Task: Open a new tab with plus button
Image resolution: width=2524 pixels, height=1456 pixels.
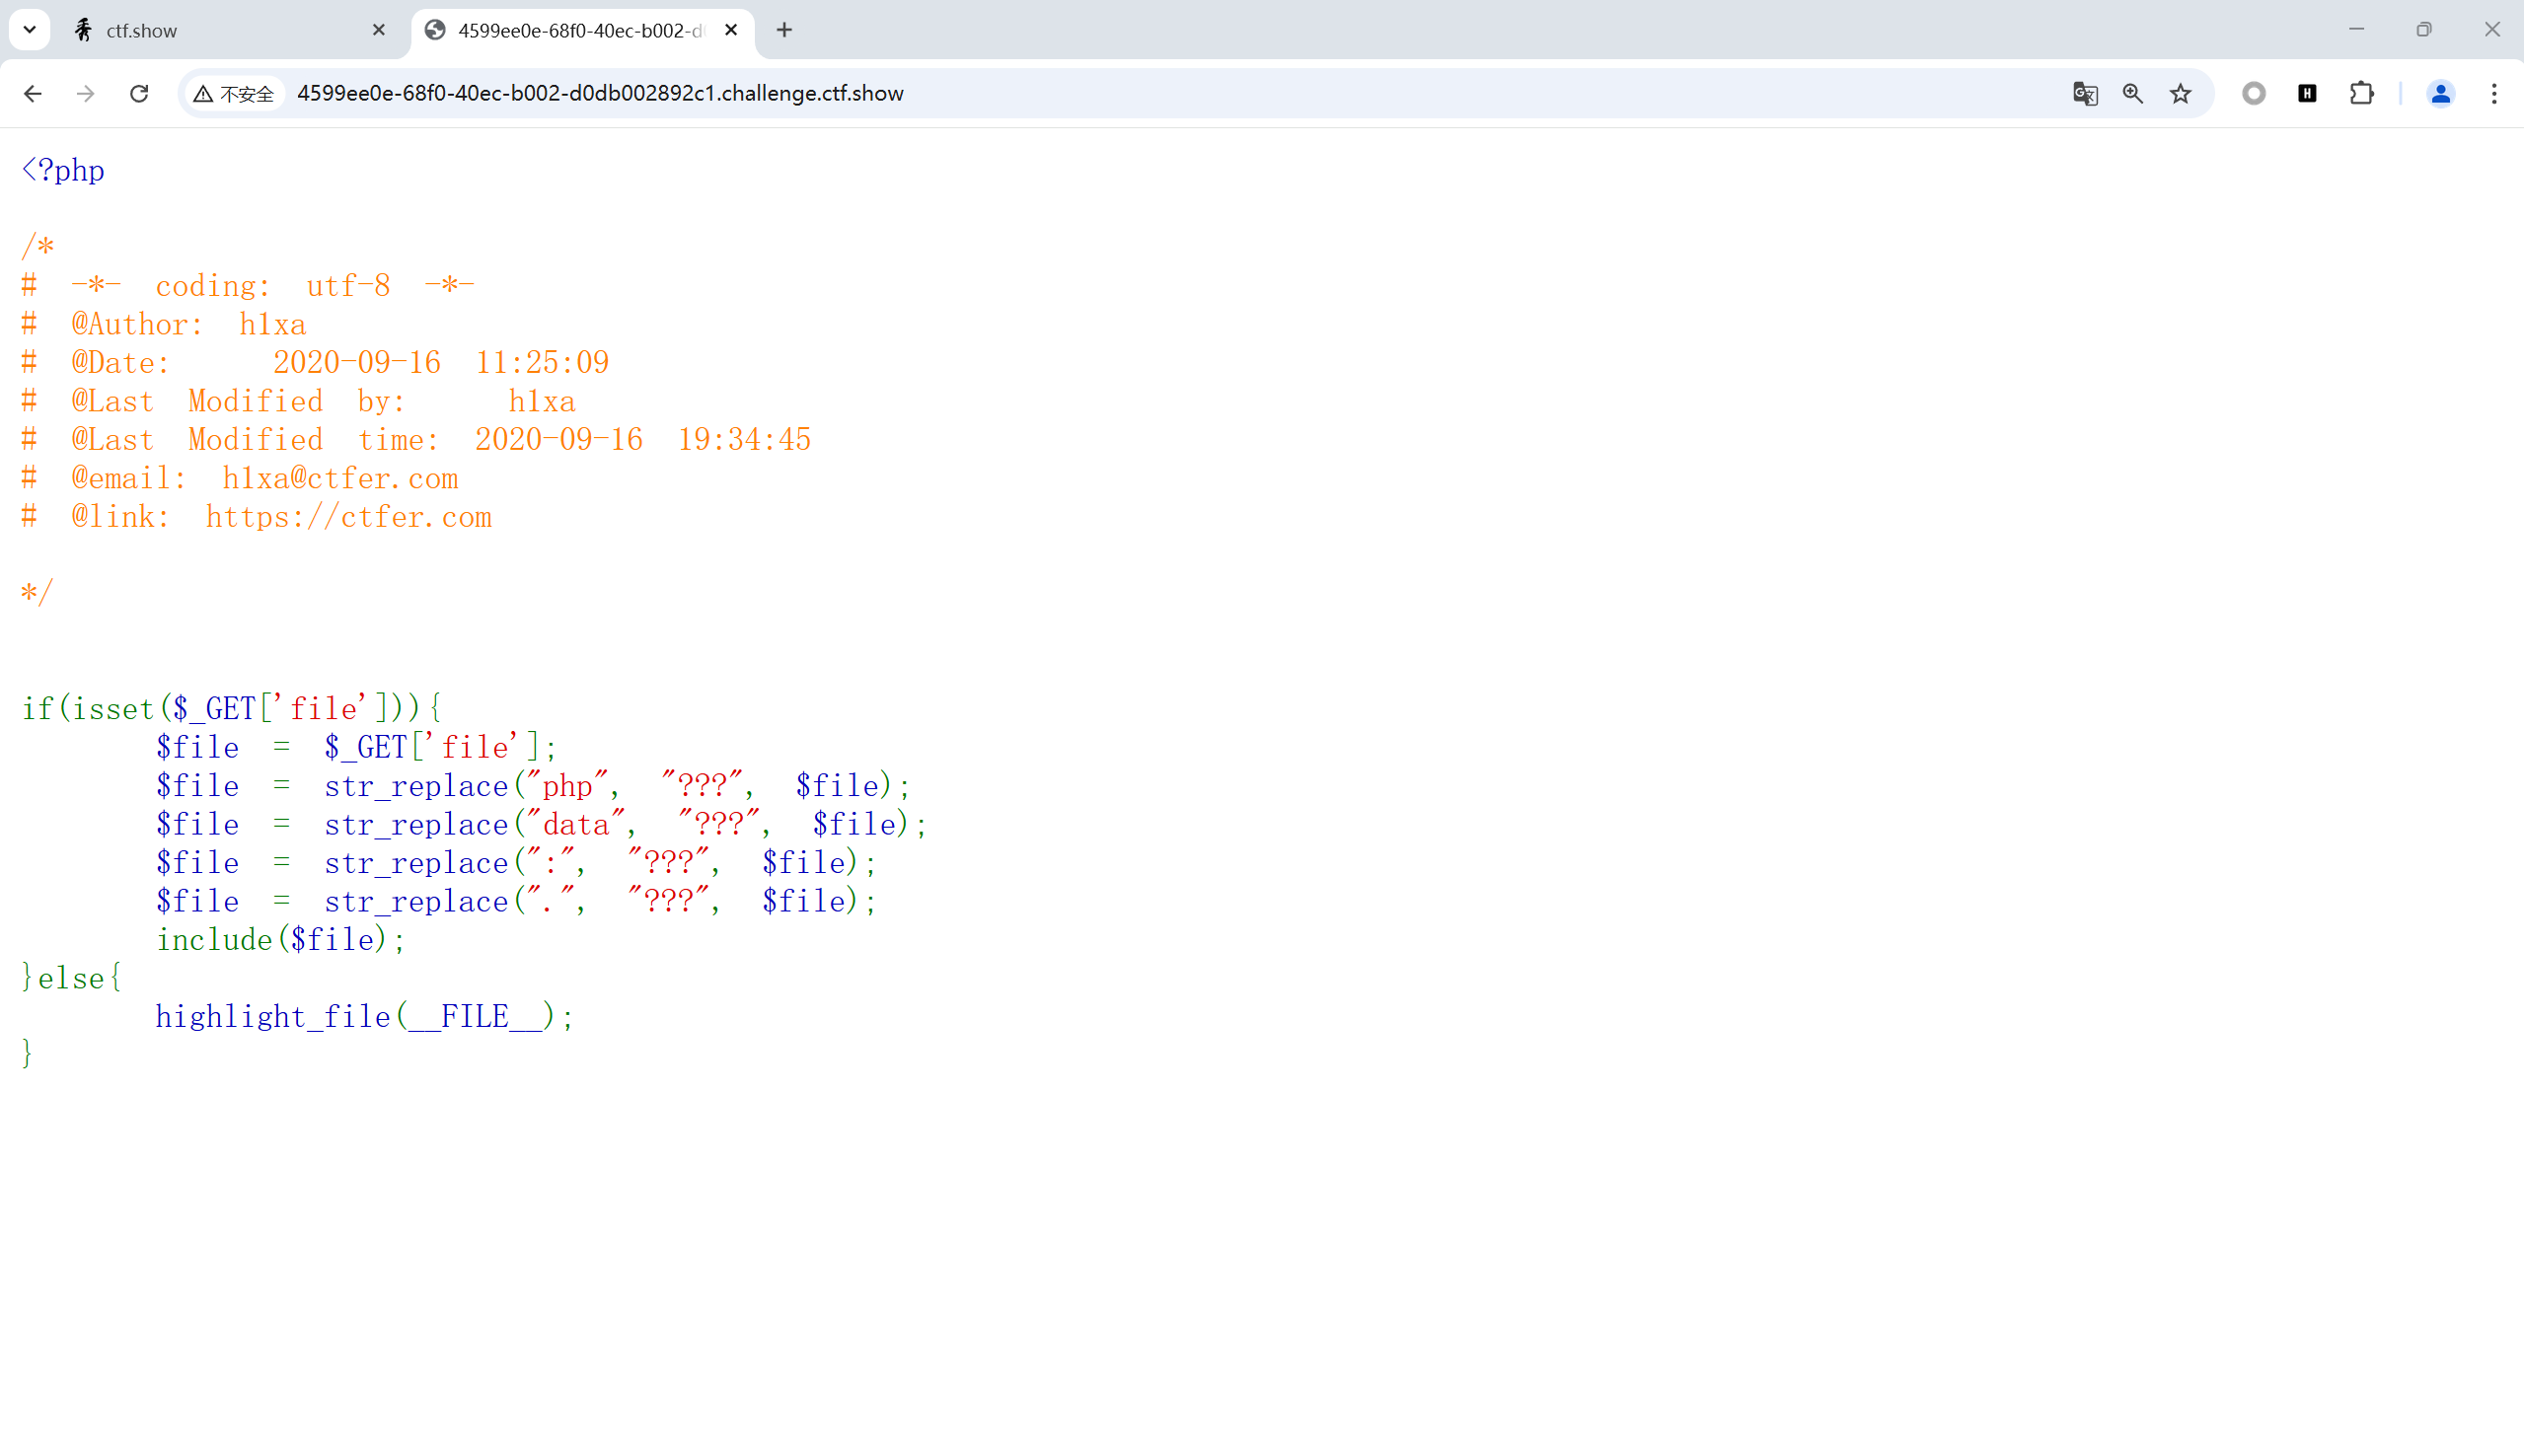Action: coord(784,30)
